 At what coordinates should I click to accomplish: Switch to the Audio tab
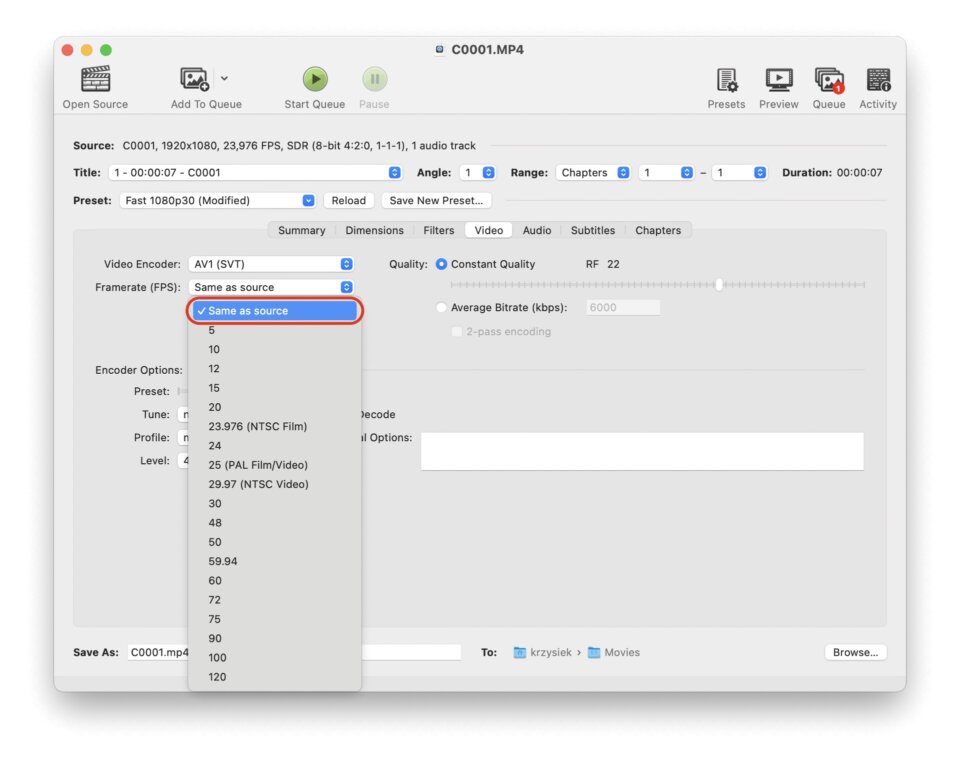point(537,231)
